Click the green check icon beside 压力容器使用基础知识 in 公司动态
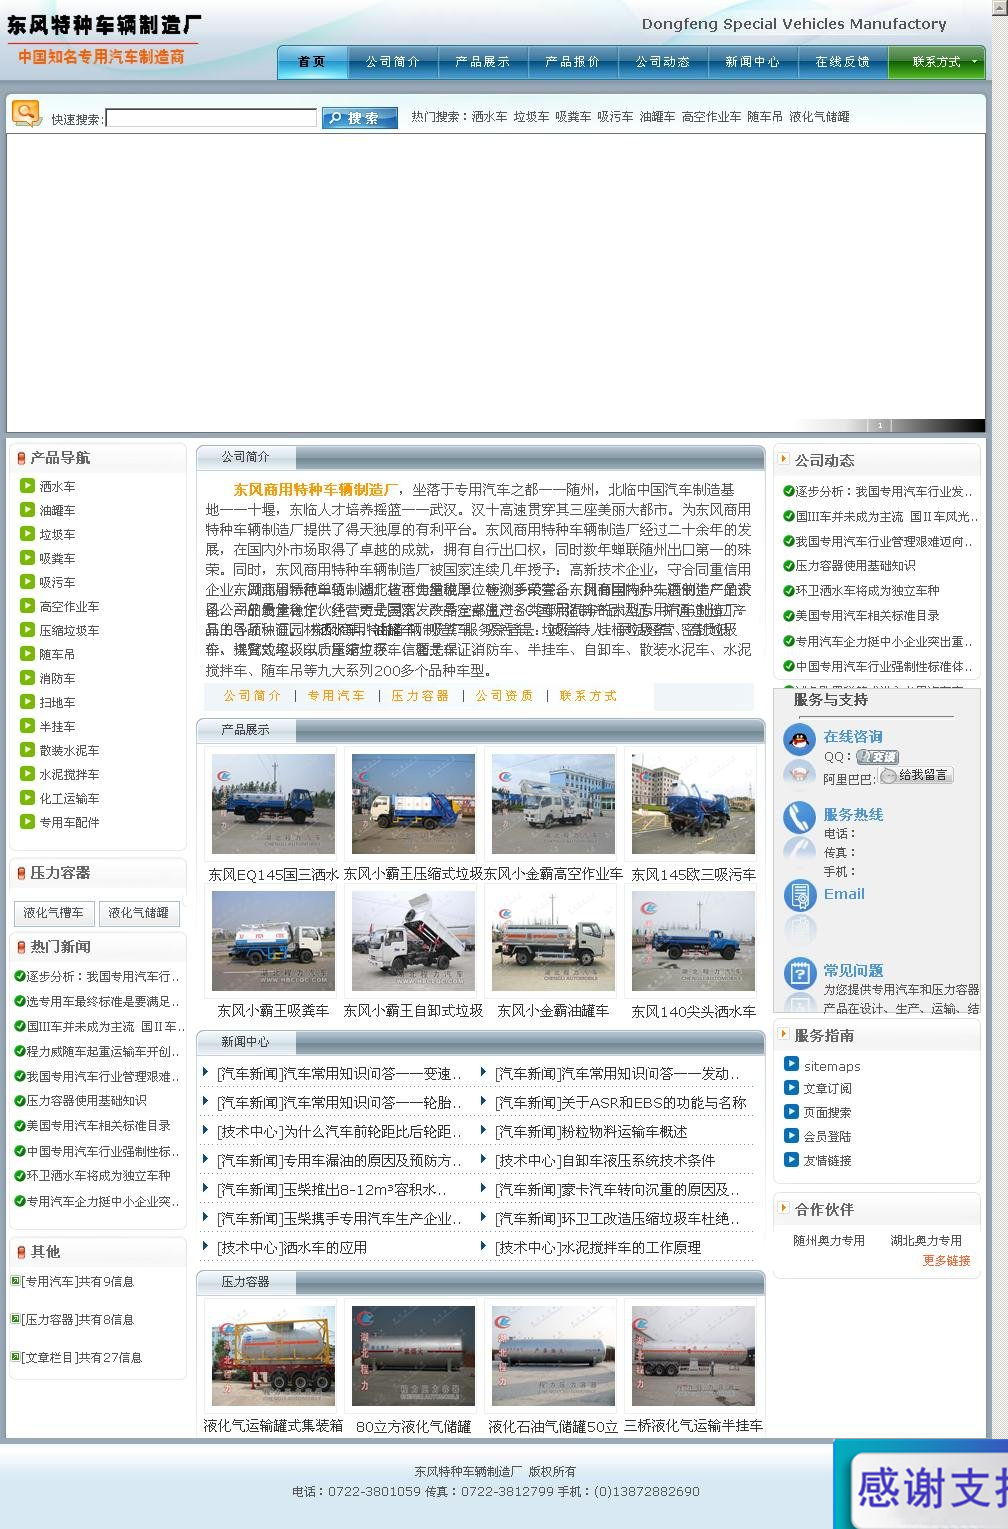 (x=789, y=566)
